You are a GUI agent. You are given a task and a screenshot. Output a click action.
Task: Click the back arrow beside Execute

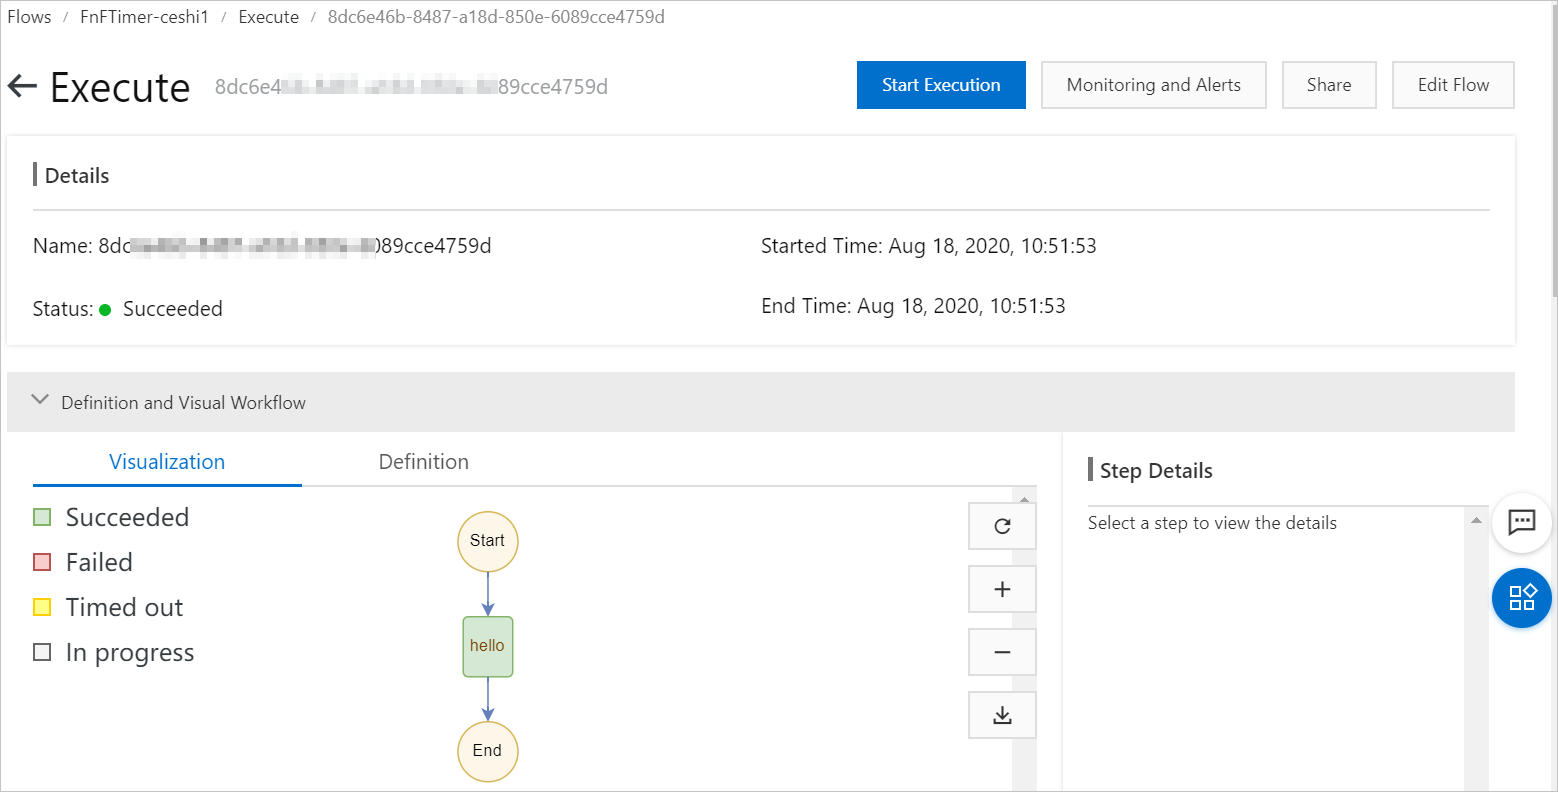(x=22, y=87)
